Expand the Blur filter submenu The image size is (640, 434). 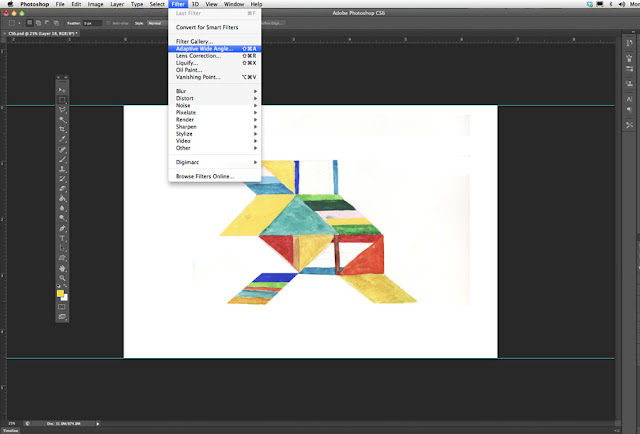point(215,91)
